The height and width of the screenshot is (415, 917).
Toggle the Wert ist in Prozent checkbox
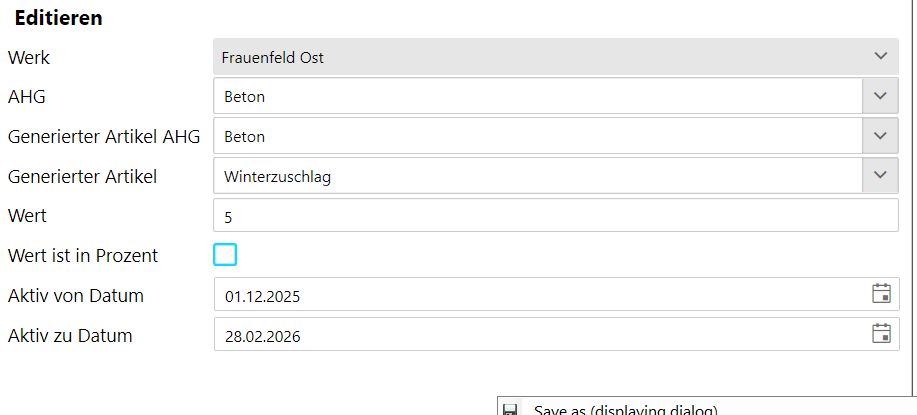(225, 255)
